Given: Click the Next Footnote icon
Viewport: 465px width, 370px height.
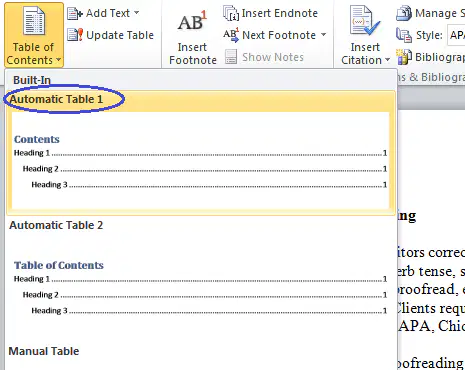Looking at the screenshot, I should click(x=231, y=35).
